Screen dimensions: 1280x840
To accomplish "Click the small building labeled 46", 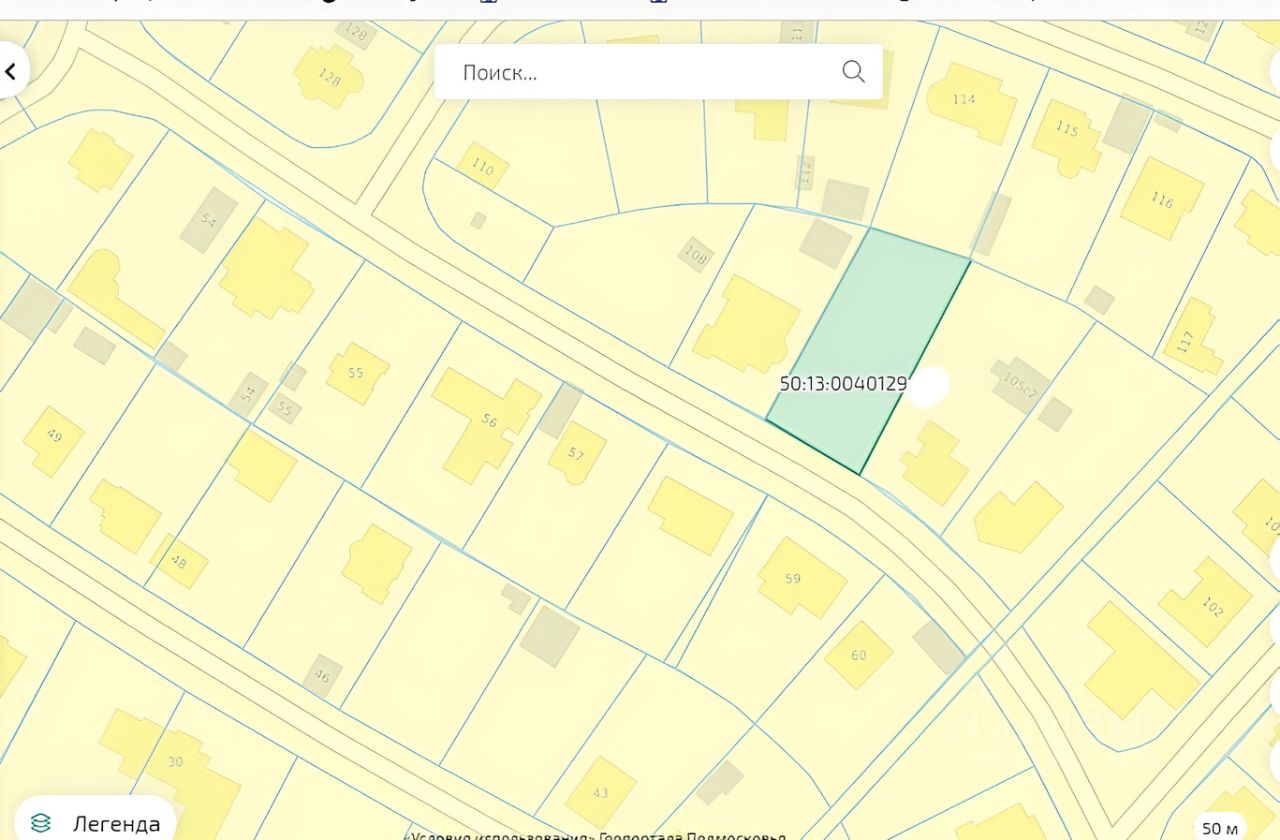I will [x=322, y=674].
